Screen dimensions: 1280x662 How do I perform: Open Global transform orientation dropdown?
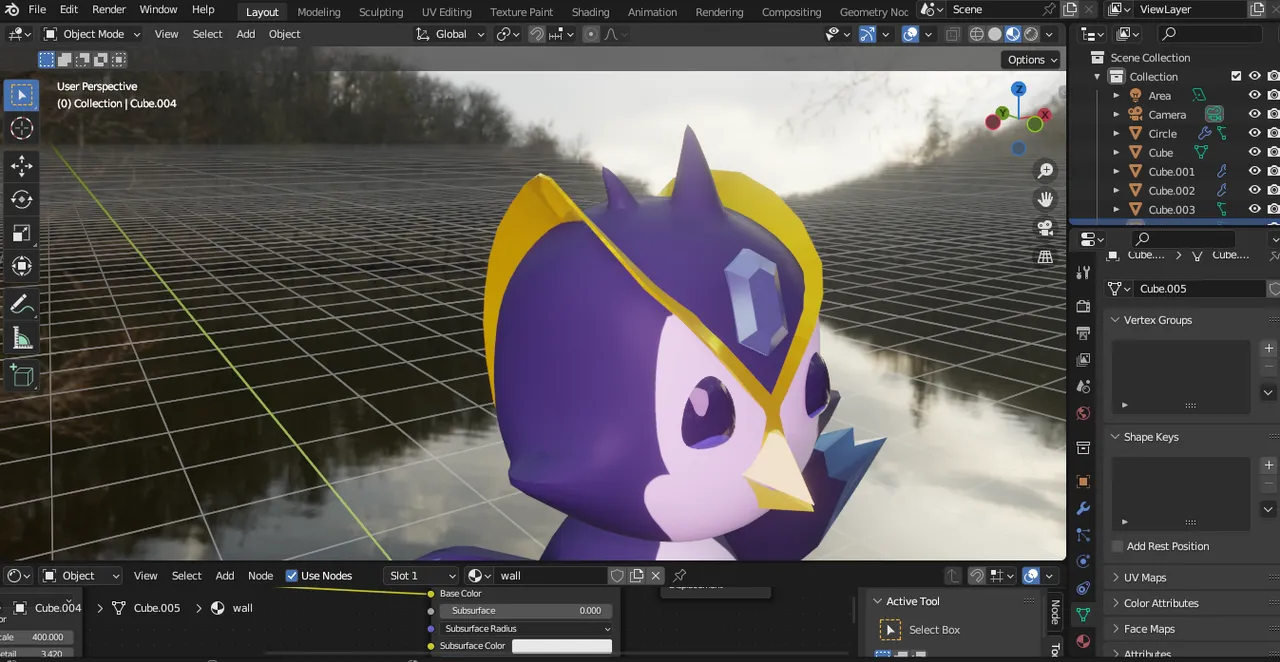click(x=450, y=34)
